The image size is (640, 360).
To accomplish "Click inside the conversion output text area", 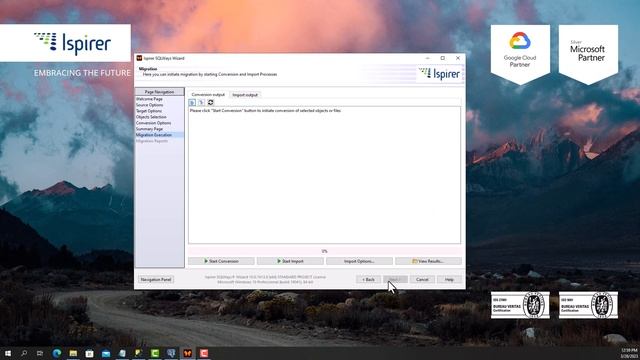I will (324, 176).
